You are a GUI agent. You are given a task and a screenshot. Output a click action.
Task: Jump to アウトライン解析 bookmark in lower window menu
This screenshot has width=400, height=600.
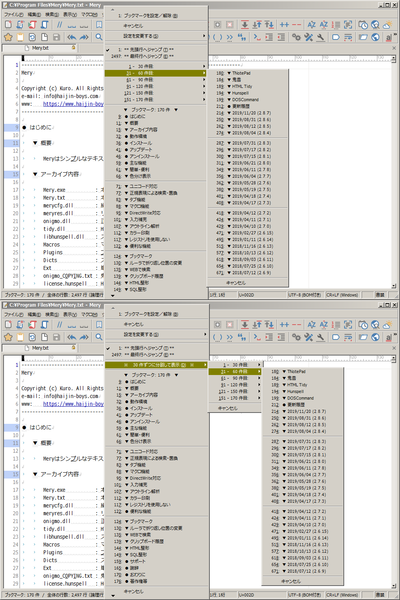pyautogui.click(x=157, y=491)
